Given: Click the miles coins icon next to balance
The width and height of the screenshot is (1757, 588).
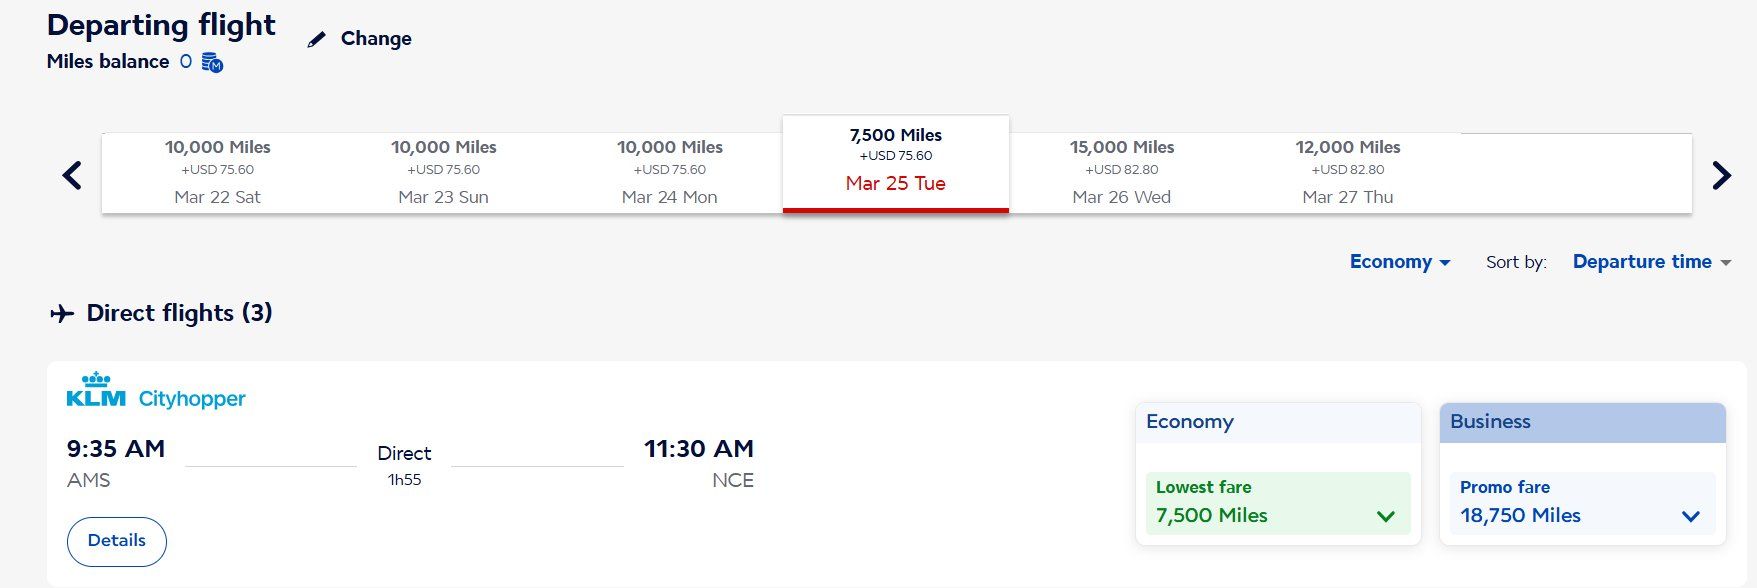Looking at the screenshot, I should click(212, 63).
